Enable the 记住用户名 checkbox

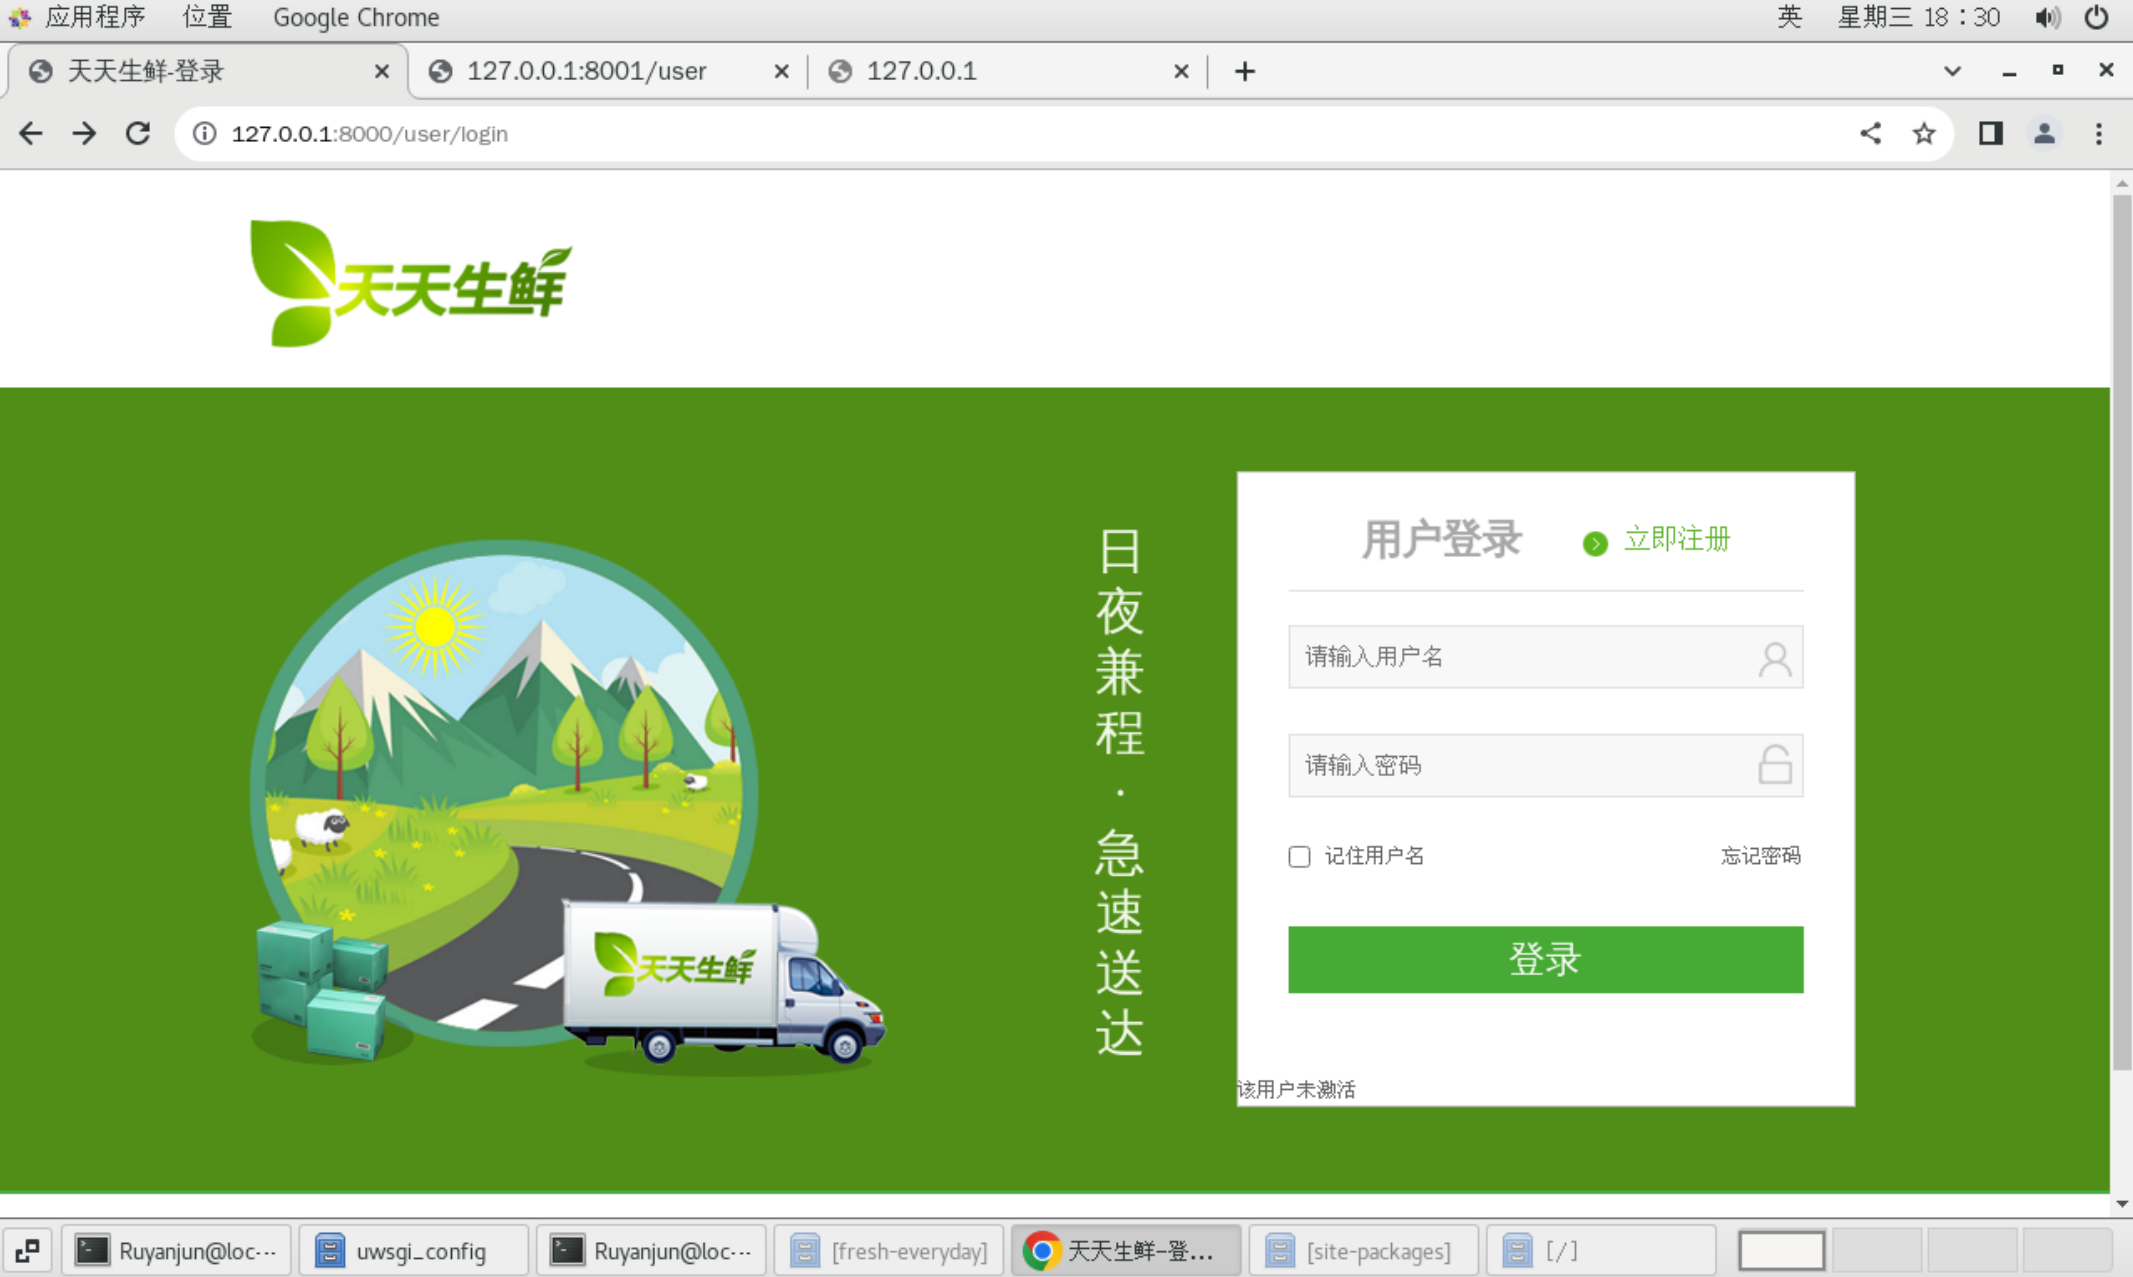click(1298, 856)
